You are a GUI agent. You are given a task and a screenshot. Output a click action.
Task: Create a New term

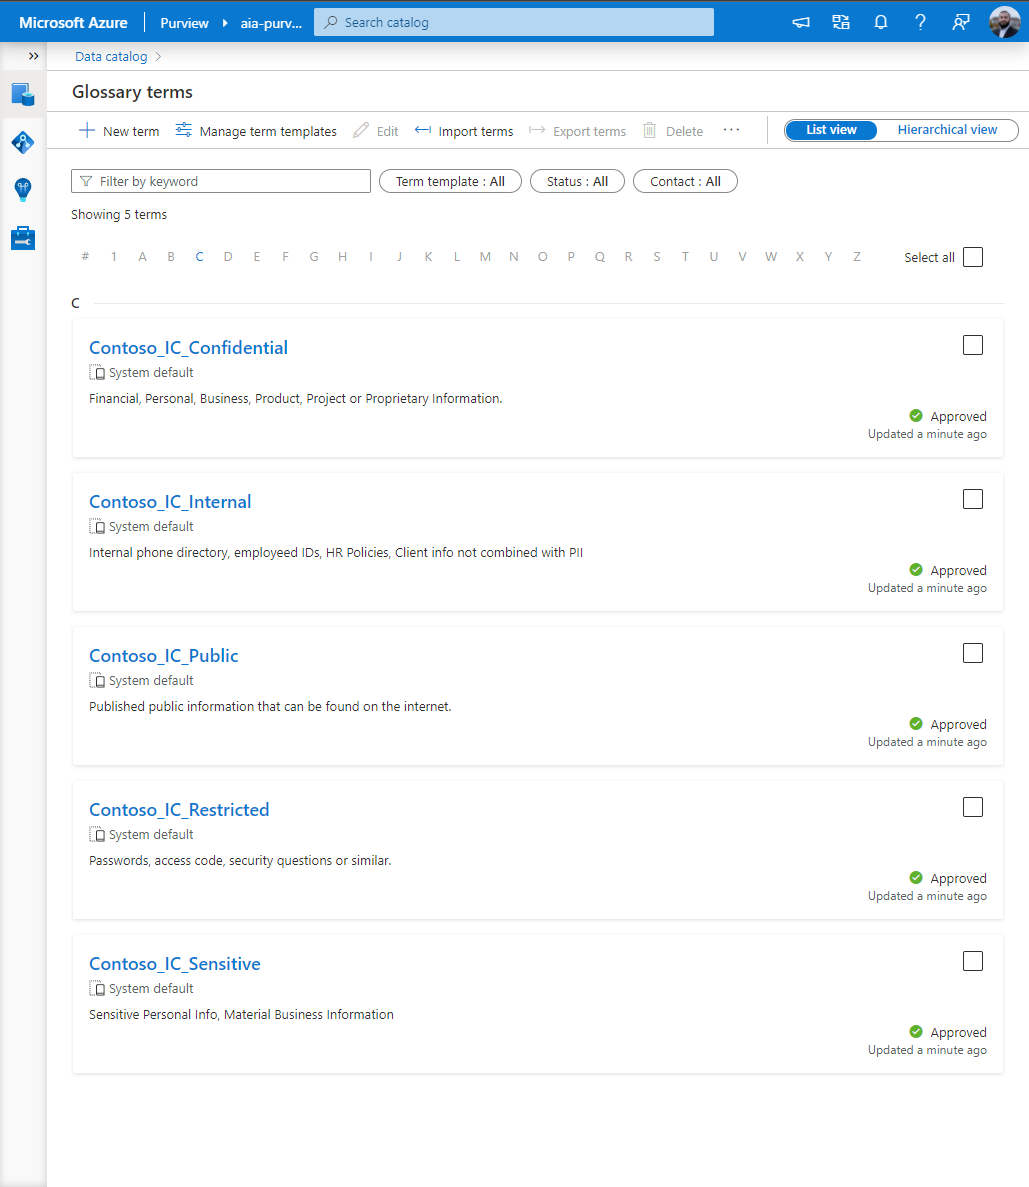(x=119, y=131)
